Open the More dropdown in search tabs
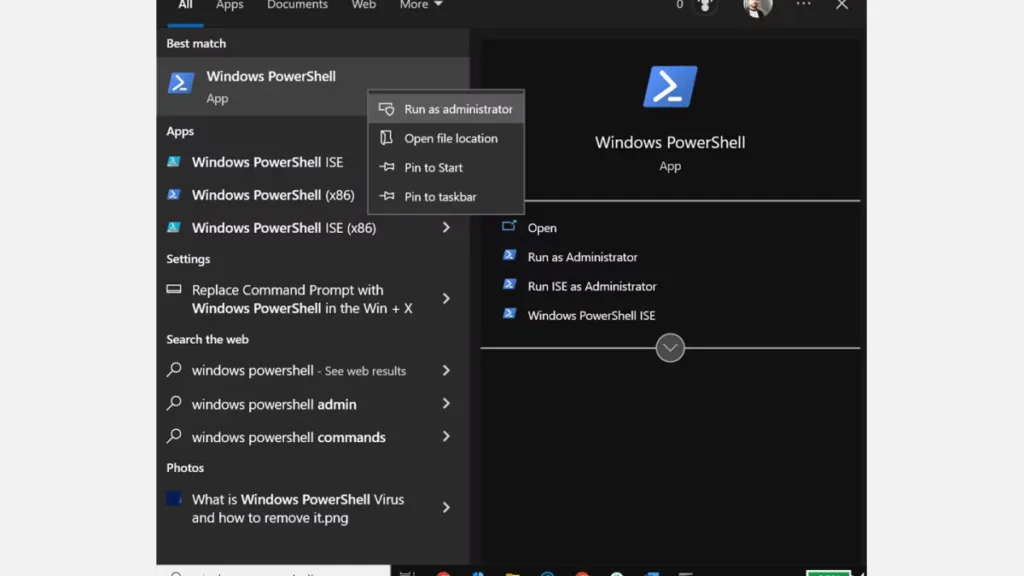 click(421, 5)
